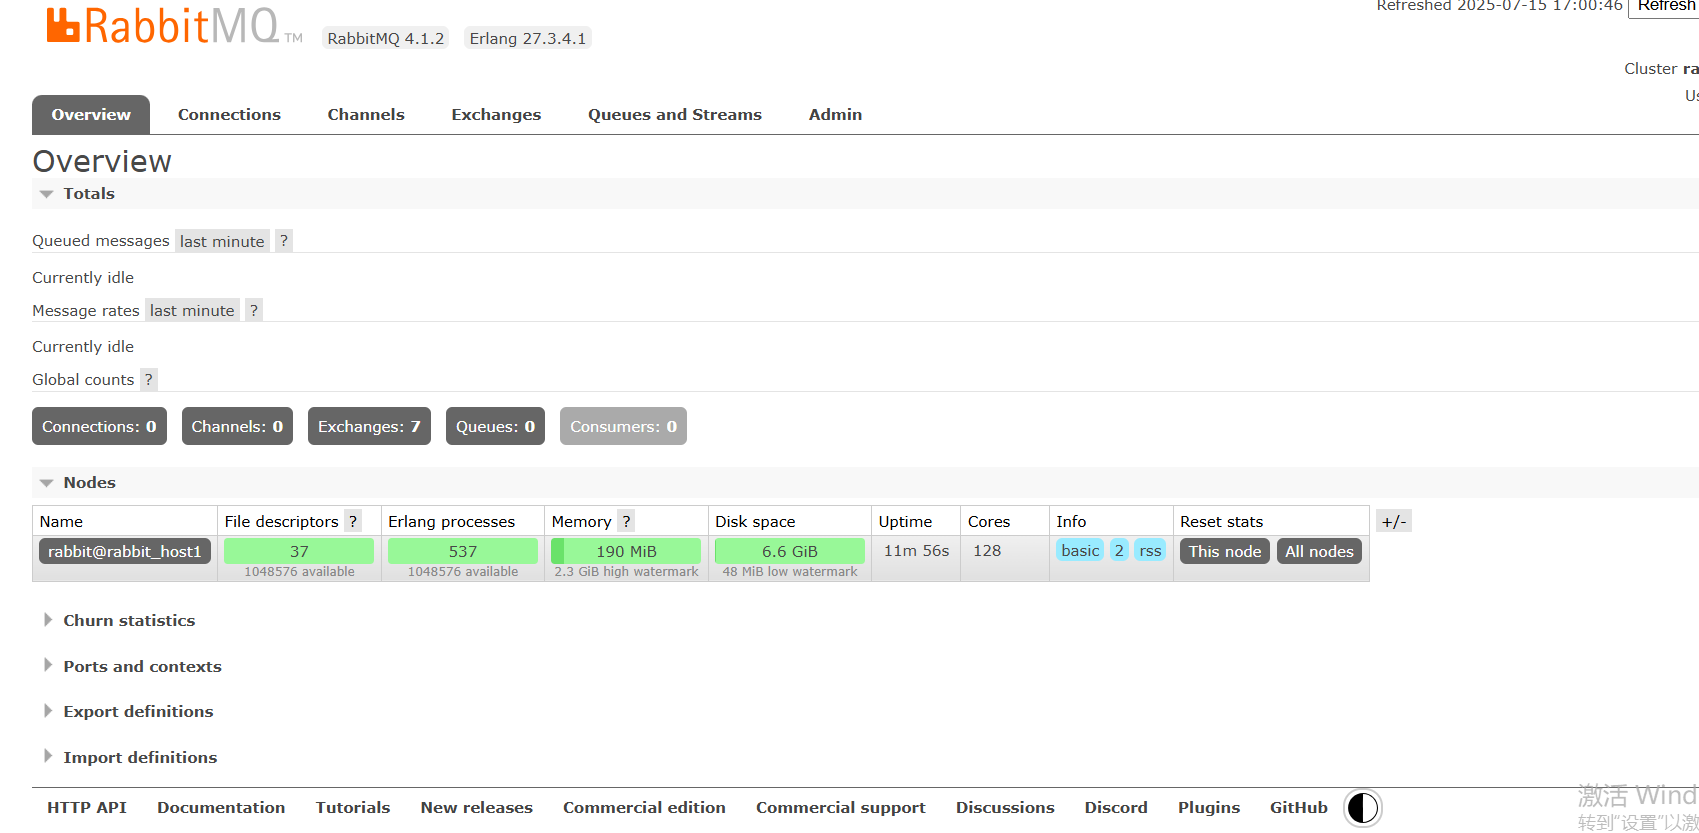The height and width of the screenshot is (833, 1699).
Task: Switch to the Connections tab
Action: tap(229, 115)
